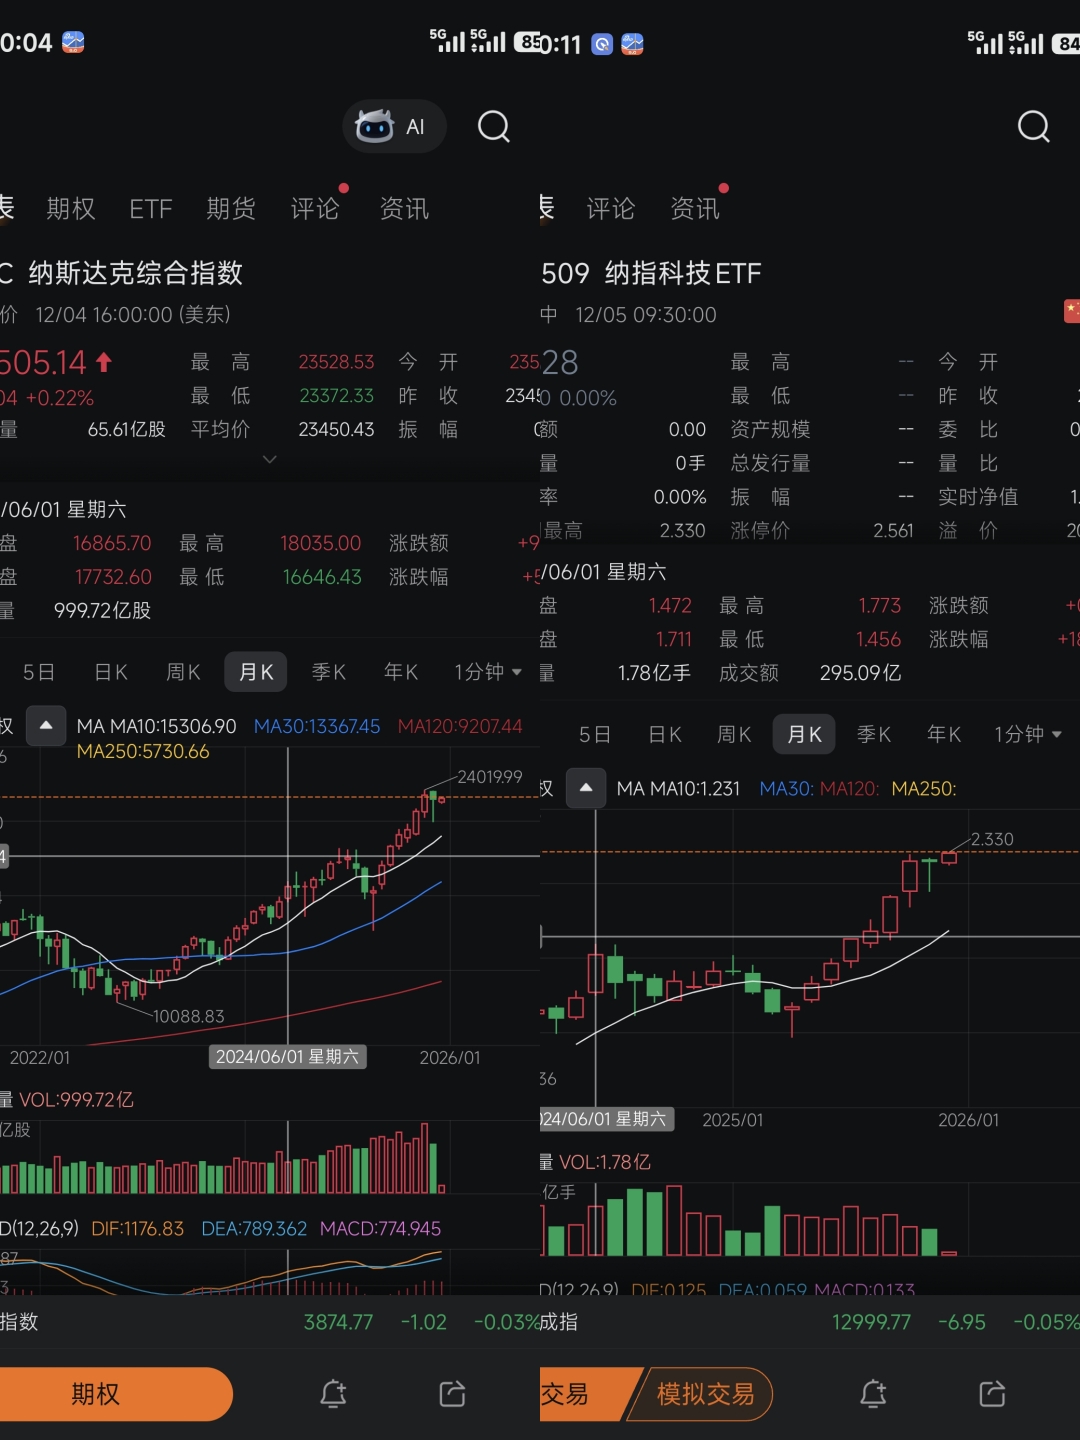Image resolution: width=1080 pixels, height=1440 pixels.
Task: Collapse indicator arrow beside MA10:1.231
Action: coord(586,788)
